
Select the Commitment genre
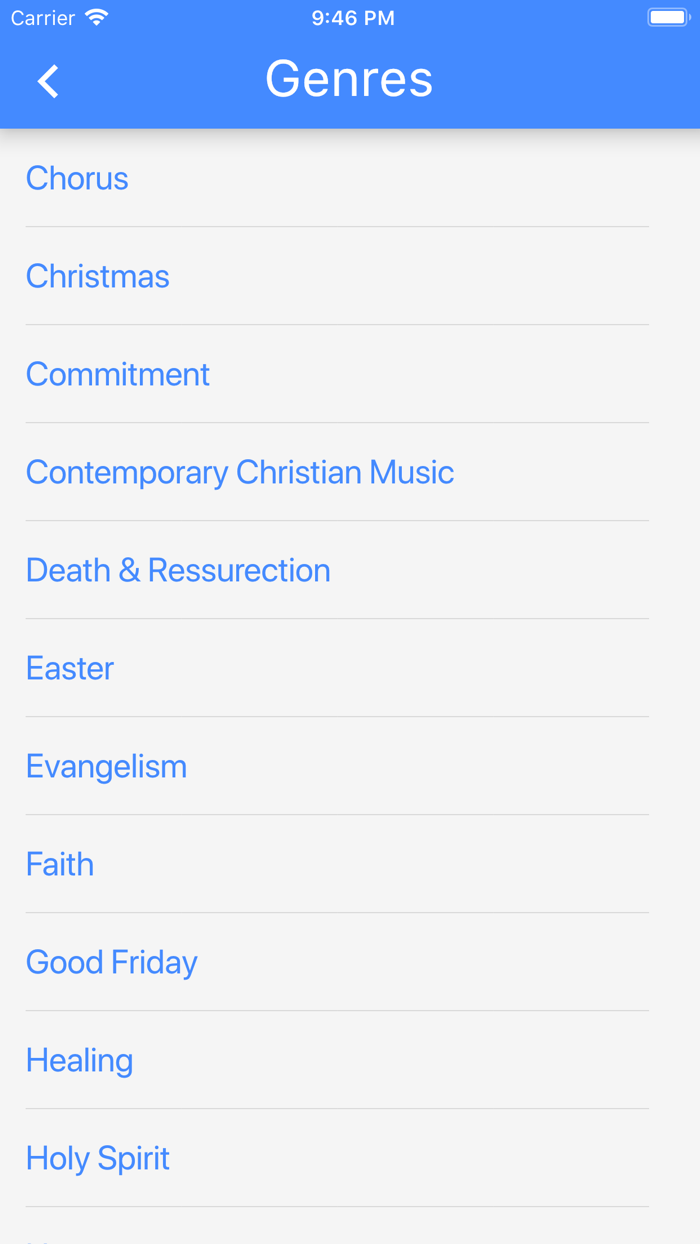[117, 375]
